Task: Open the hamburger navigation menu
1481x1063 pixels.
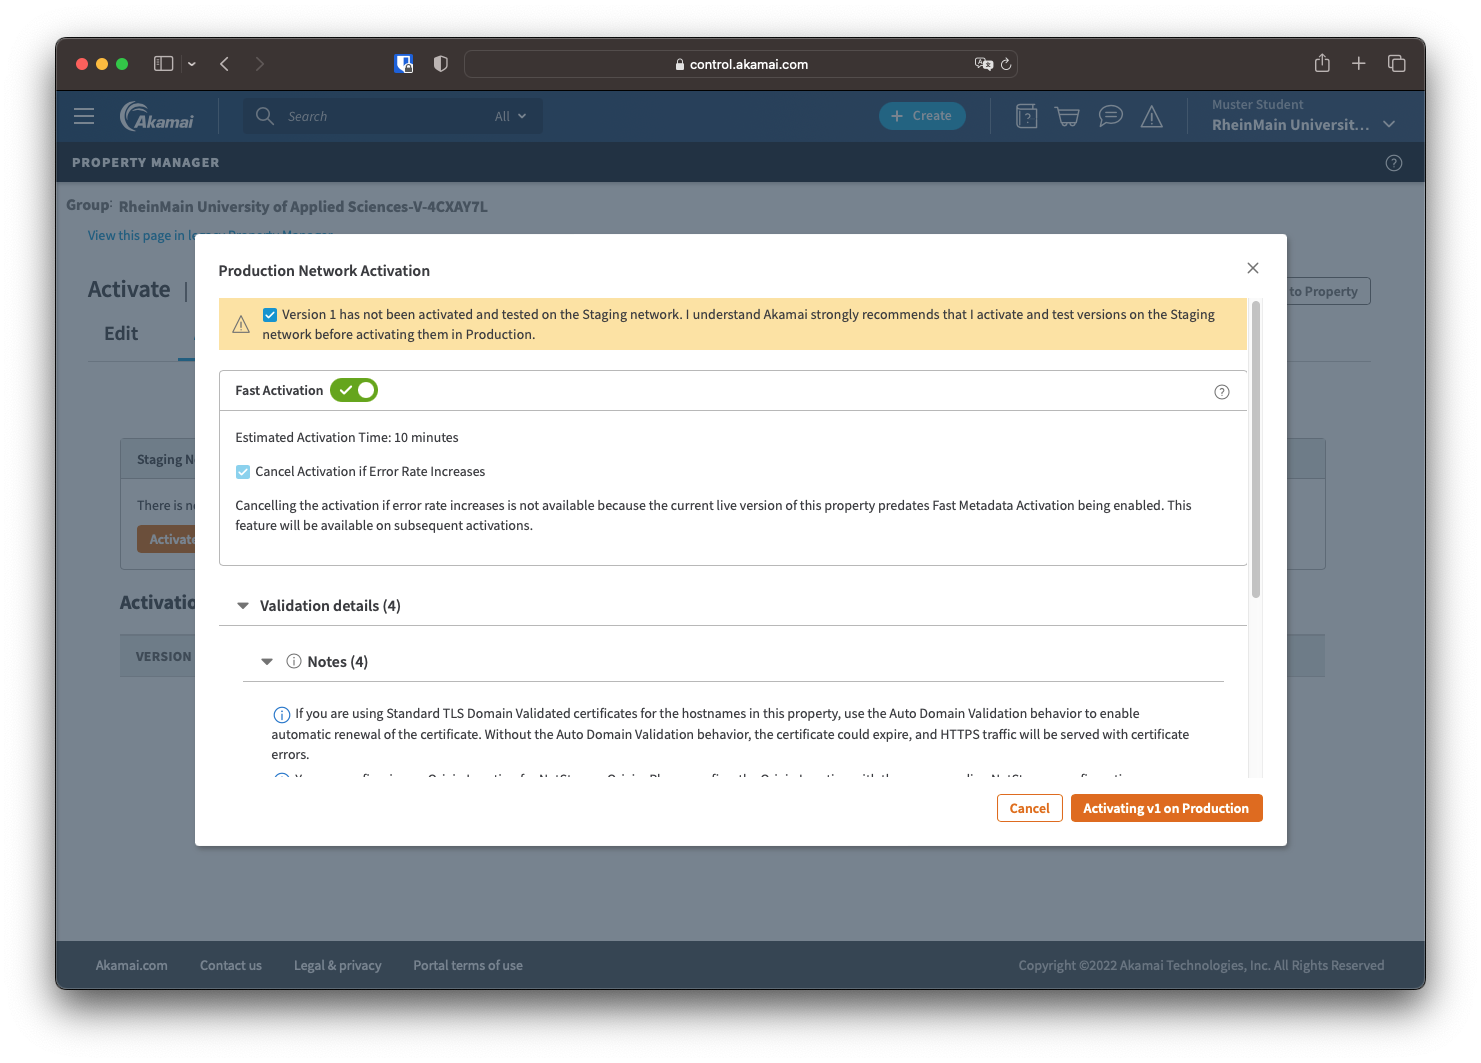Action: pos(84,116)
